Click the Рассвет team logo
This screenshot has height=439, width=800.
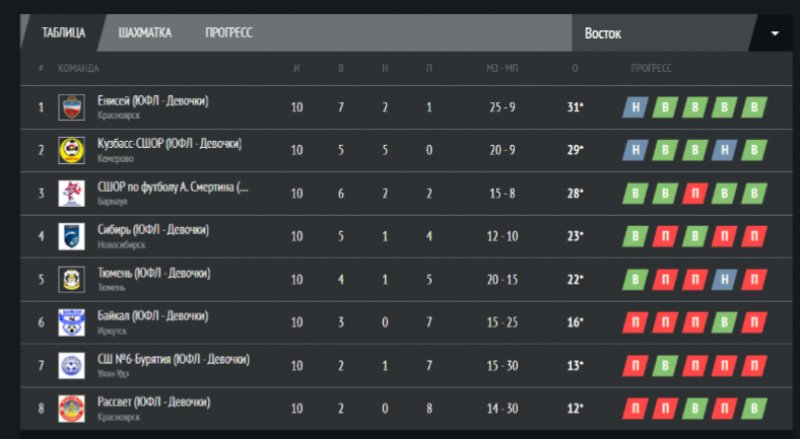click(71, 408)
